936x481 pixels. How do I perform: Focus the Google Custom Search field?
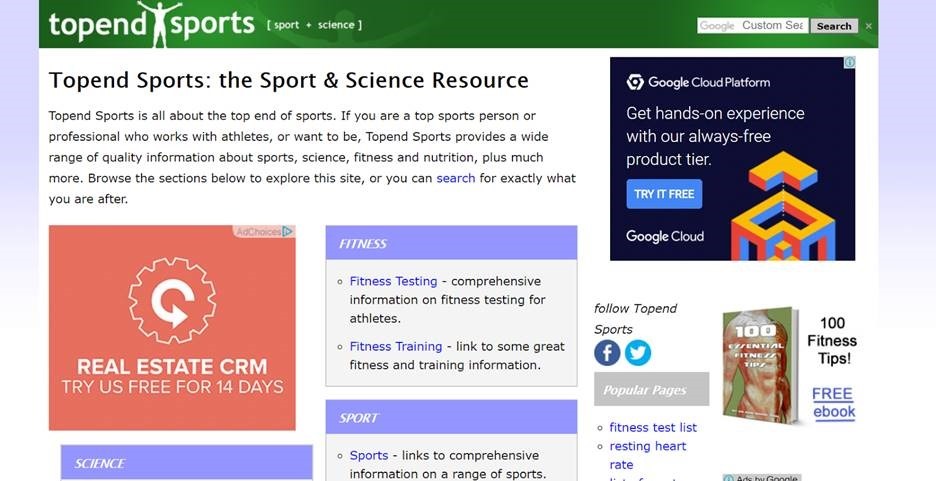(752, 26)
